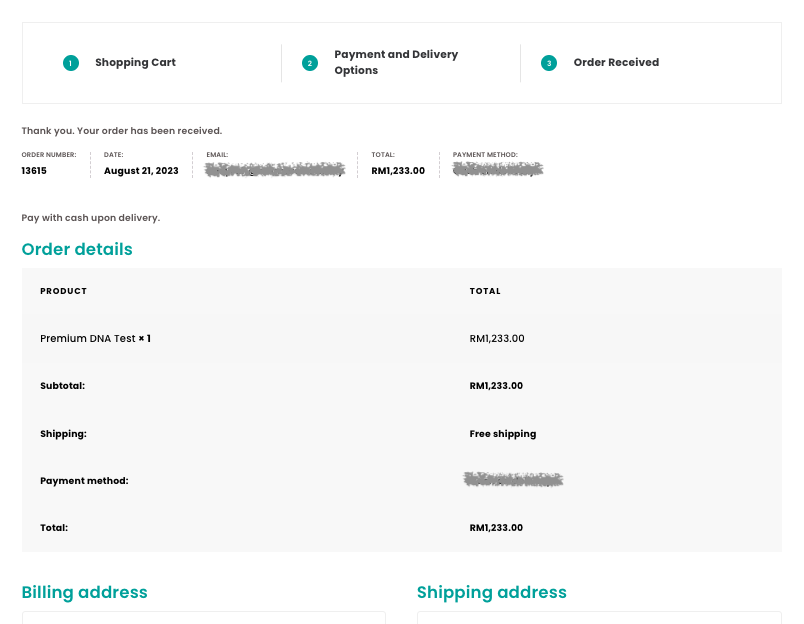Click the step 2 circle icon
Screen dimensions: 804x624
tap(309, 62)
